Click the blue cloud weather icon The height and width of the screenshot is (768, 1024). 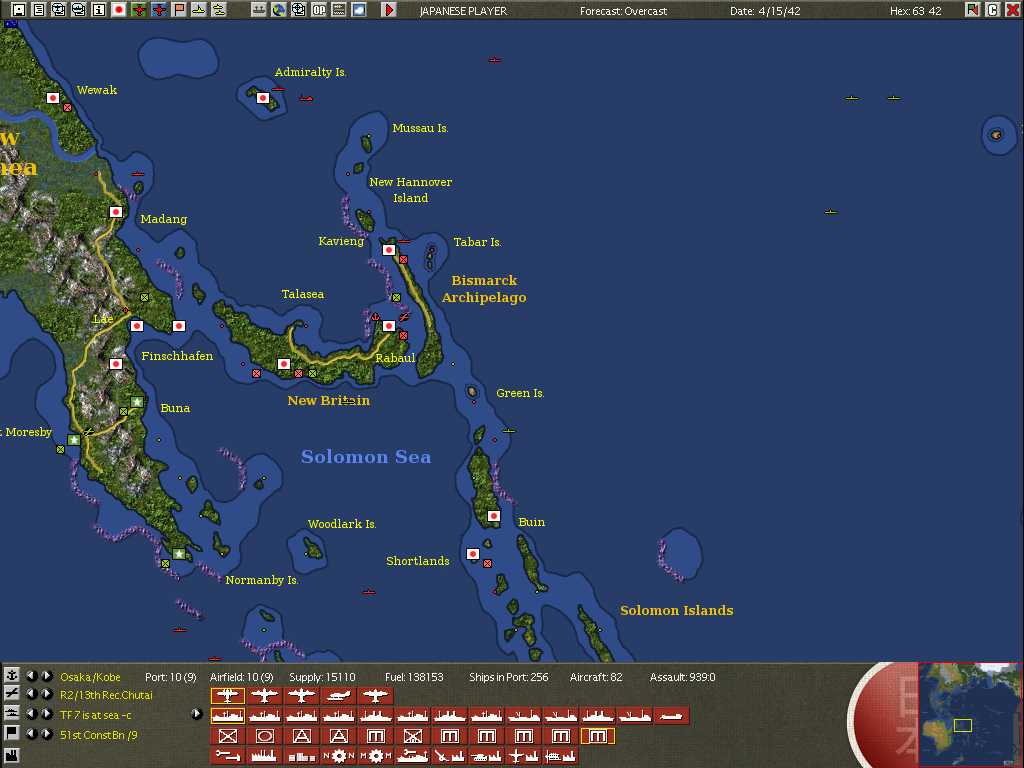[x=359, y=10]
